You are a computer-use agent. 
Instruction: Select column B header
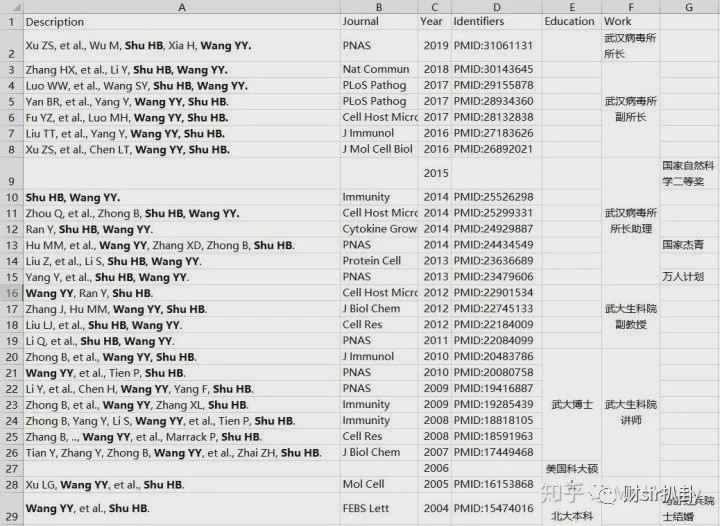(379, 7)
